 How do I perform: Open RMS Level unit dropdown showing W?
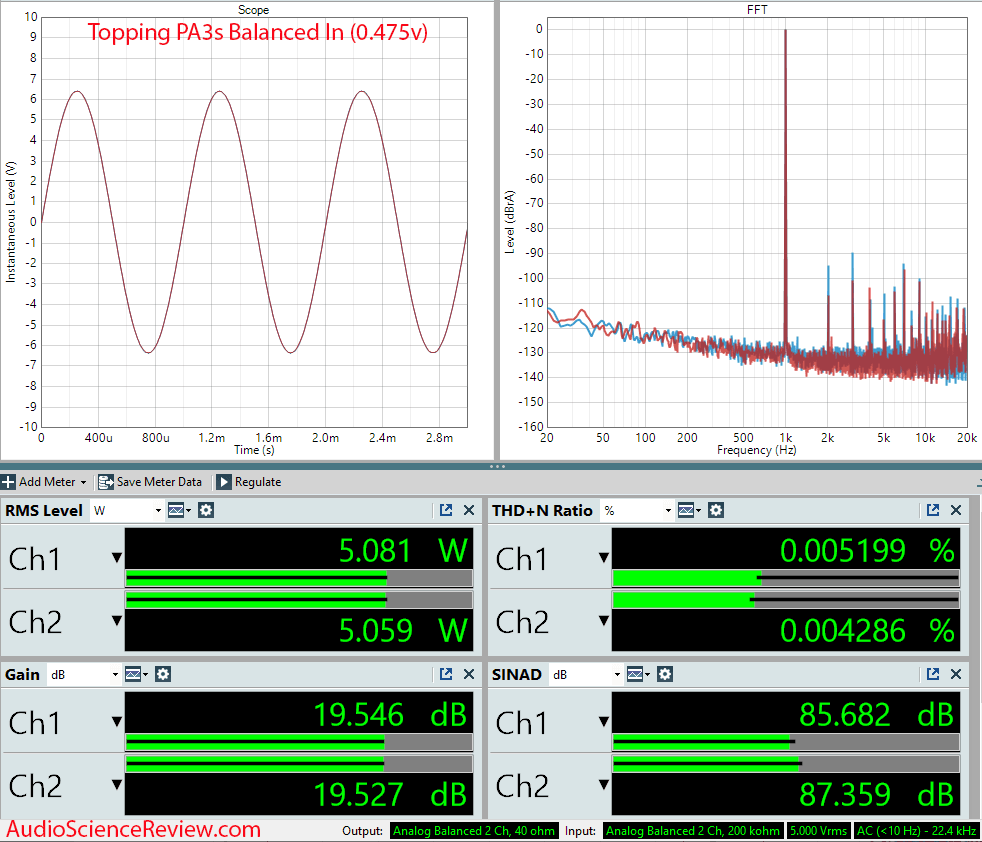coord(127,511)
